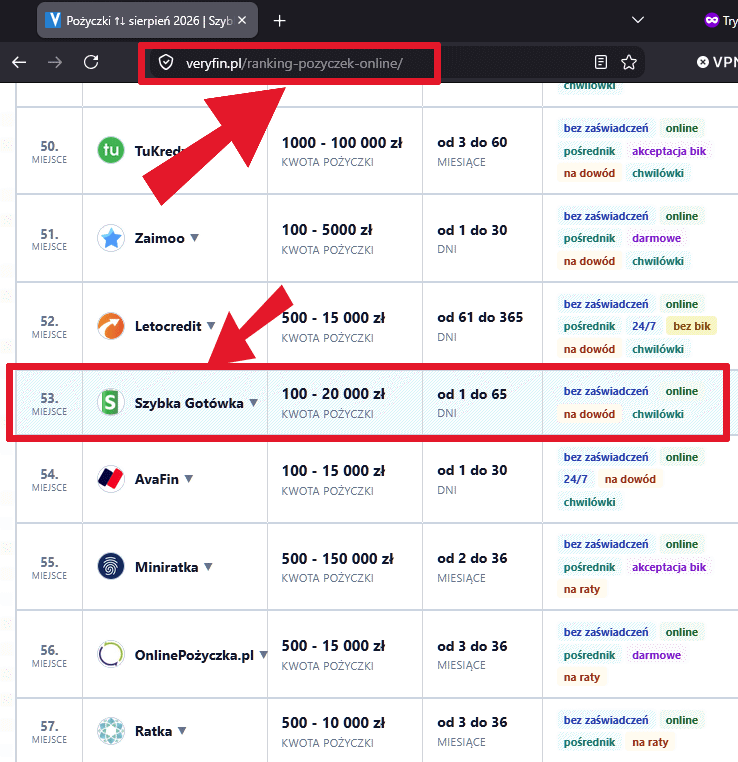Expand Letocredit details with its arrow

[x=211, y=326]
